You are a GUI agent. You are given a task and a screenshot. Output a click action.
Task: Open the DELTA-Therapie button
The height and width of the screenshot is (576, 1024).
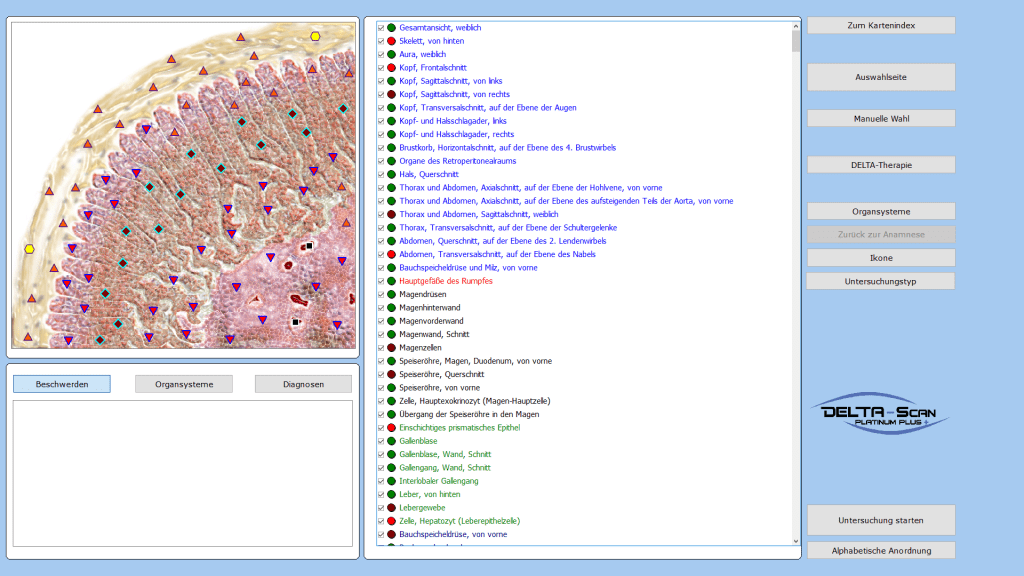[x=881, y=165]
